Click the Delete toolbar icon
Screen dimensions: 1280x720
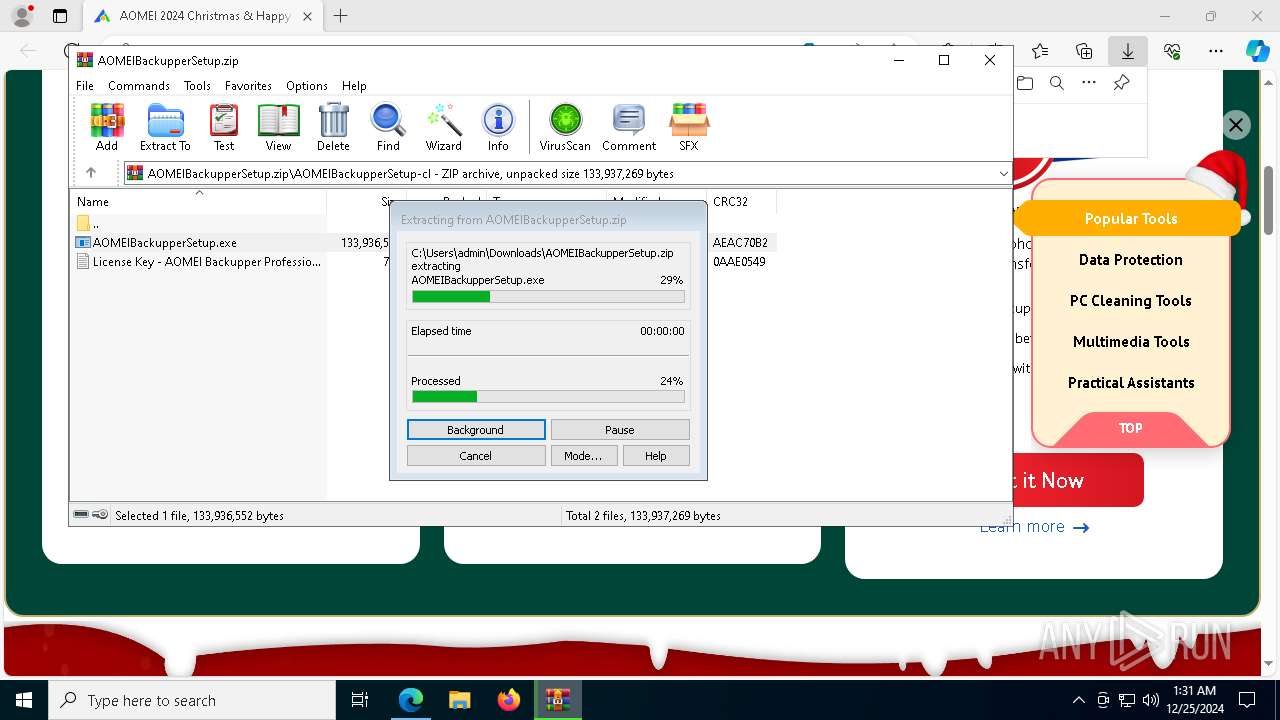[333, 127]
